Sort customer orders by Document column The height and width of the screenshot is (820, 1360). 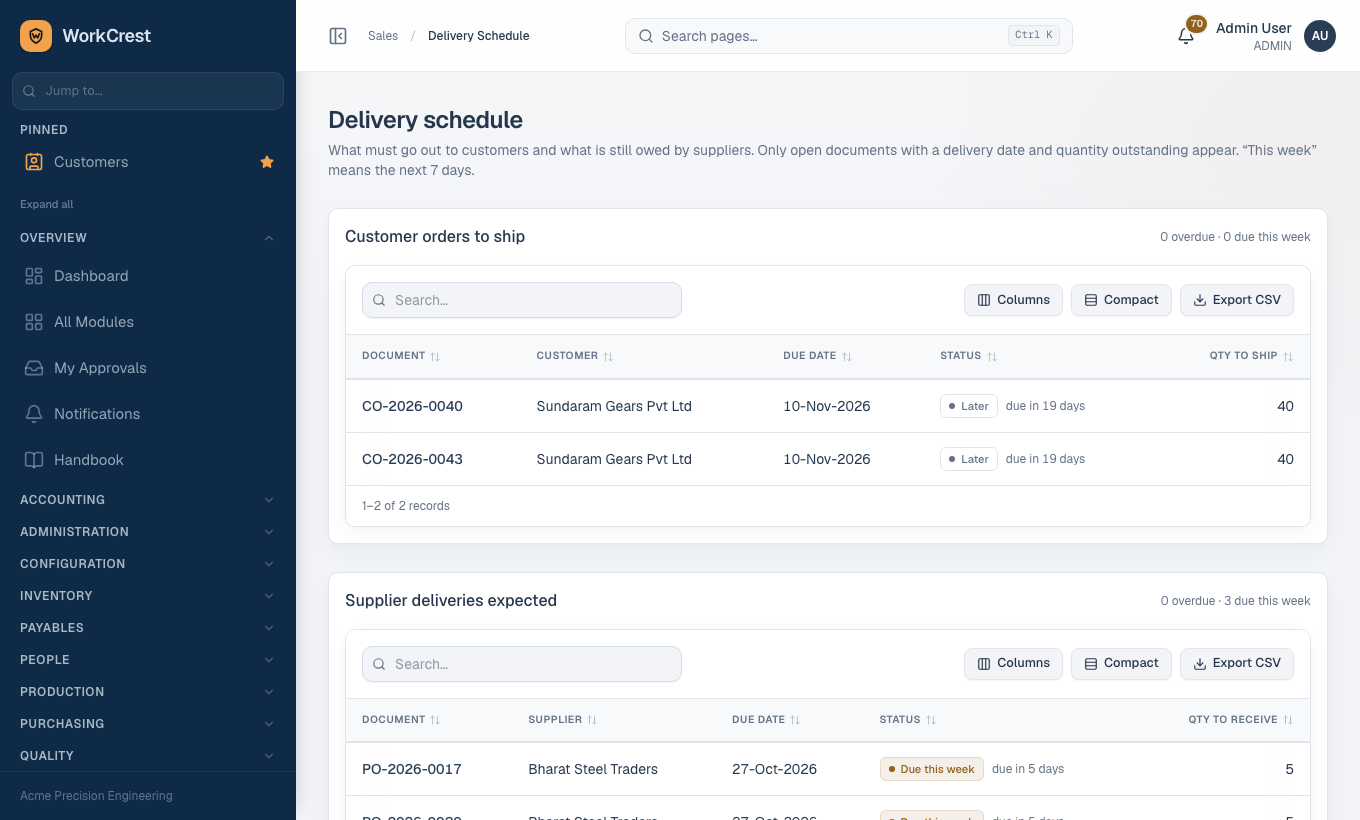[401, 356]
